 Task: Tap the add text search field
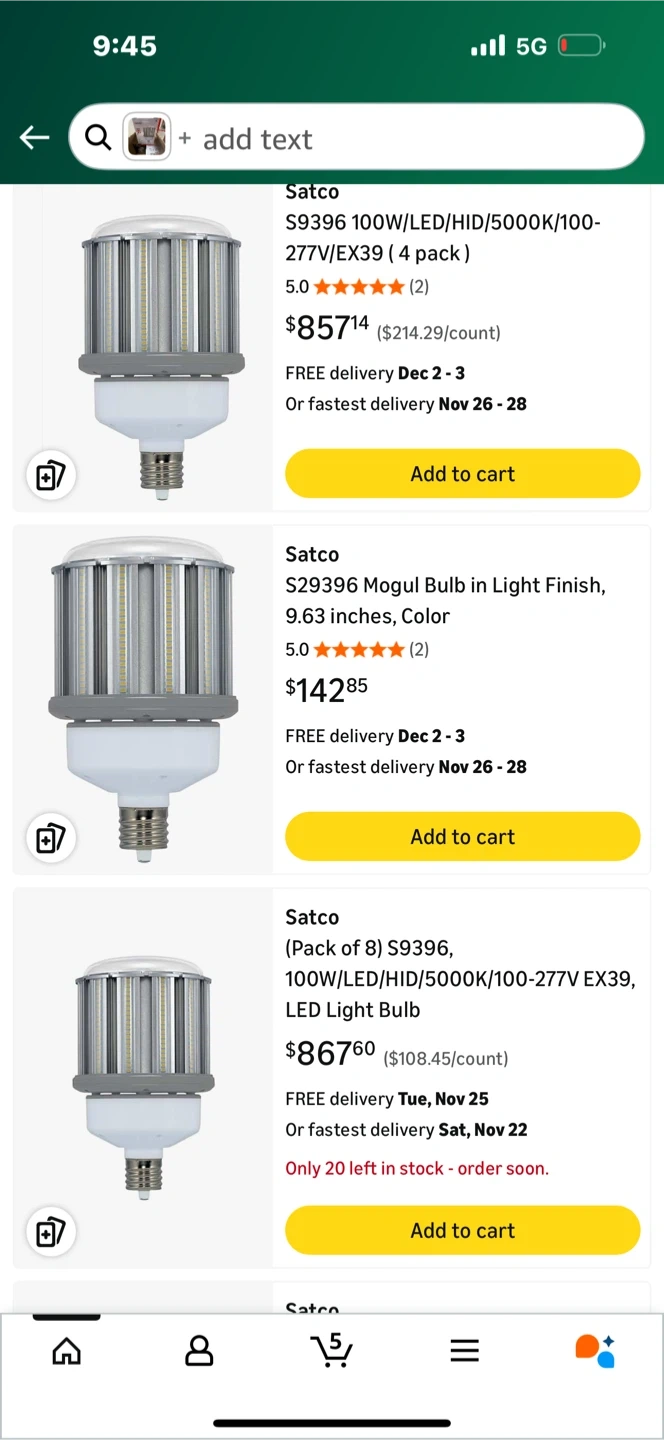click(x=400, y=139)
